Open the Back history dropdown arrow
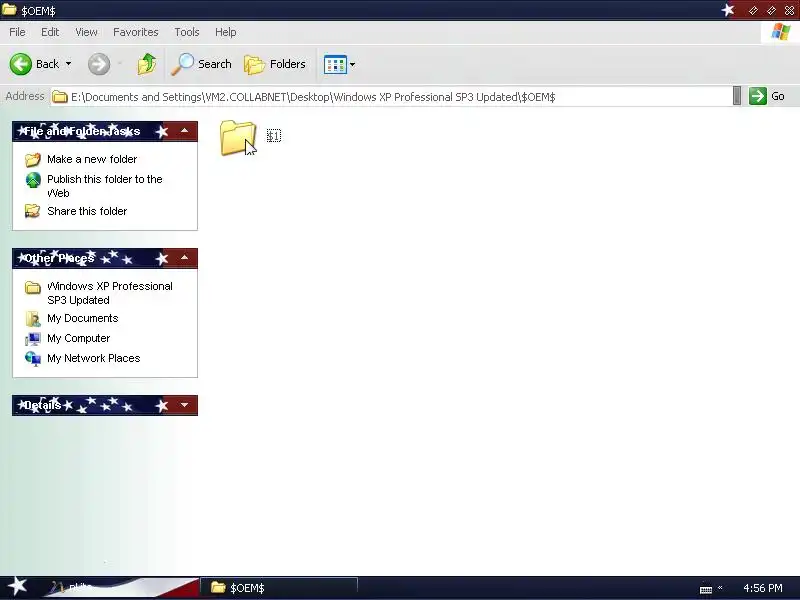Image resolution: width=800 pixels, height=600 pixels. coord(68,64)
